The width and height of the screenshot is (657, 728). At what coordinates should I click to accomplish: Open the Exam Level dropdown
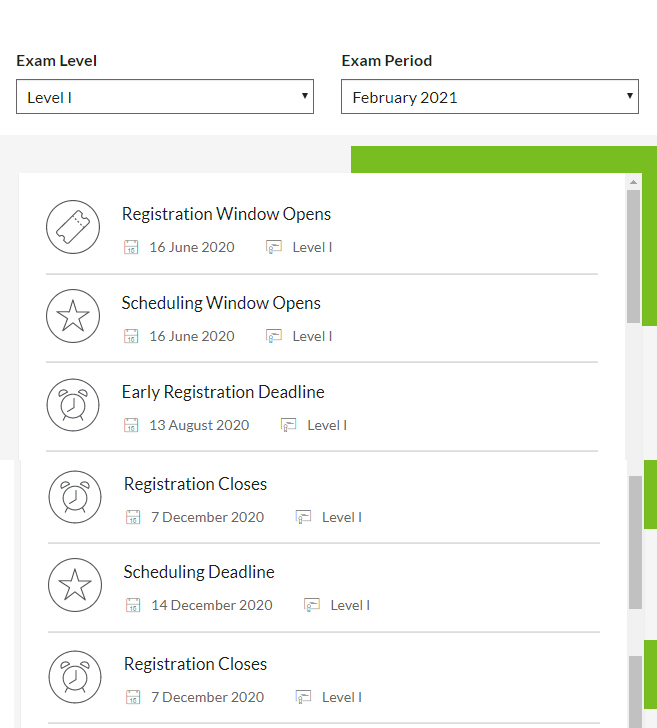165,97
